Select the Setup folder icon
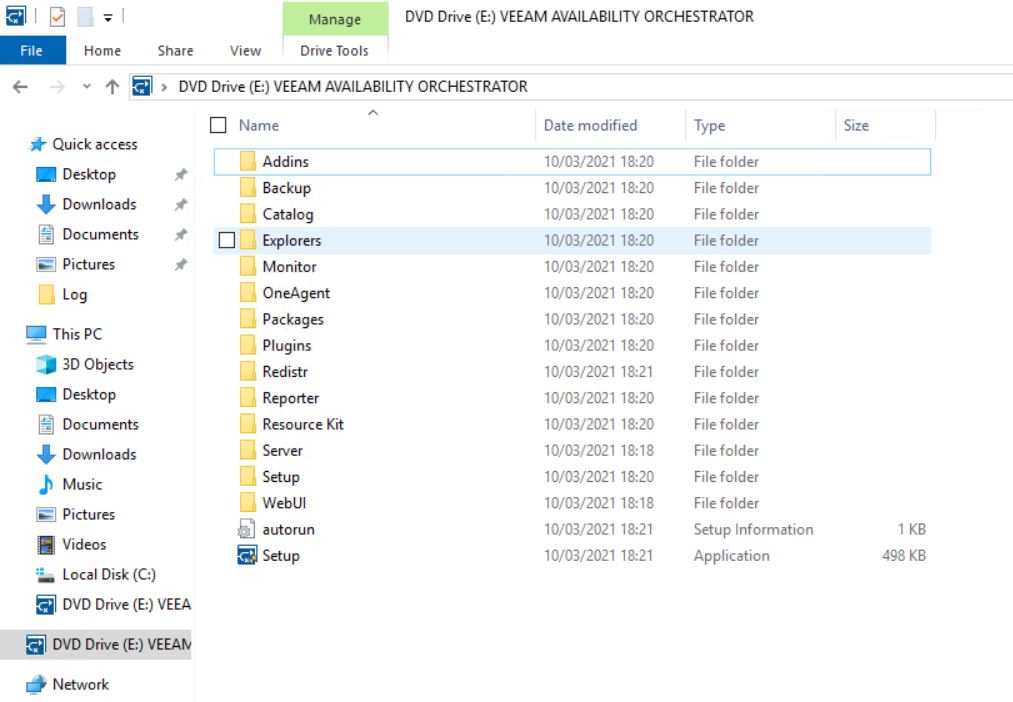The image size is (1013, 702). tap(248, 477)
